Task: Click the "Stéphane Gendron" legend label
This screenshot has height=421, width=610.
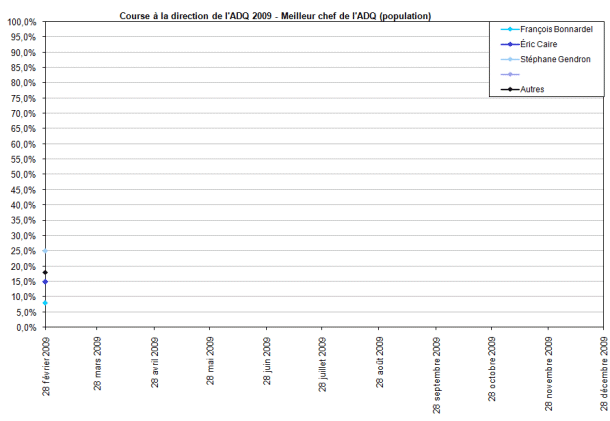Action: coord(554,59)
